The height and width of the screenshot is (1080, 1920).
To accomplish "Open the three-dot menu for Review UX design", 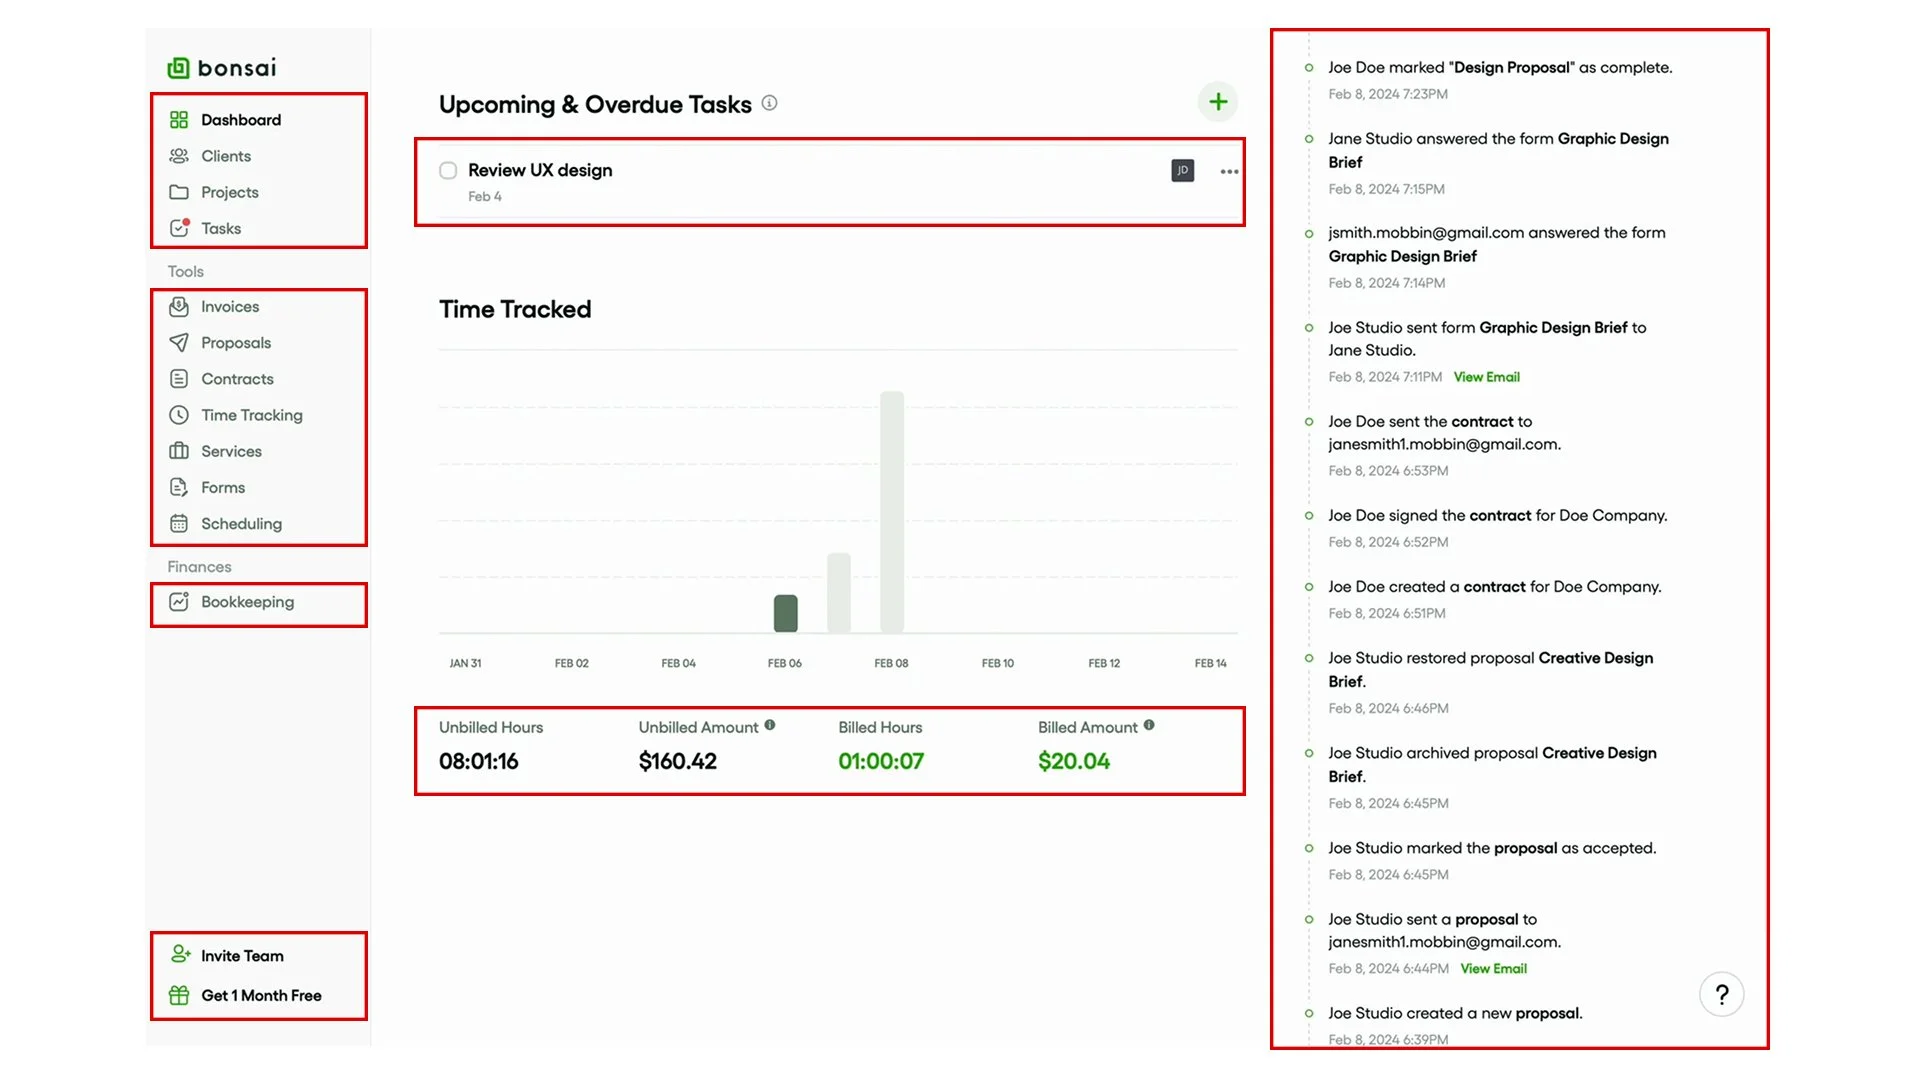I will pyautogui.click(x=1229, y=172).
